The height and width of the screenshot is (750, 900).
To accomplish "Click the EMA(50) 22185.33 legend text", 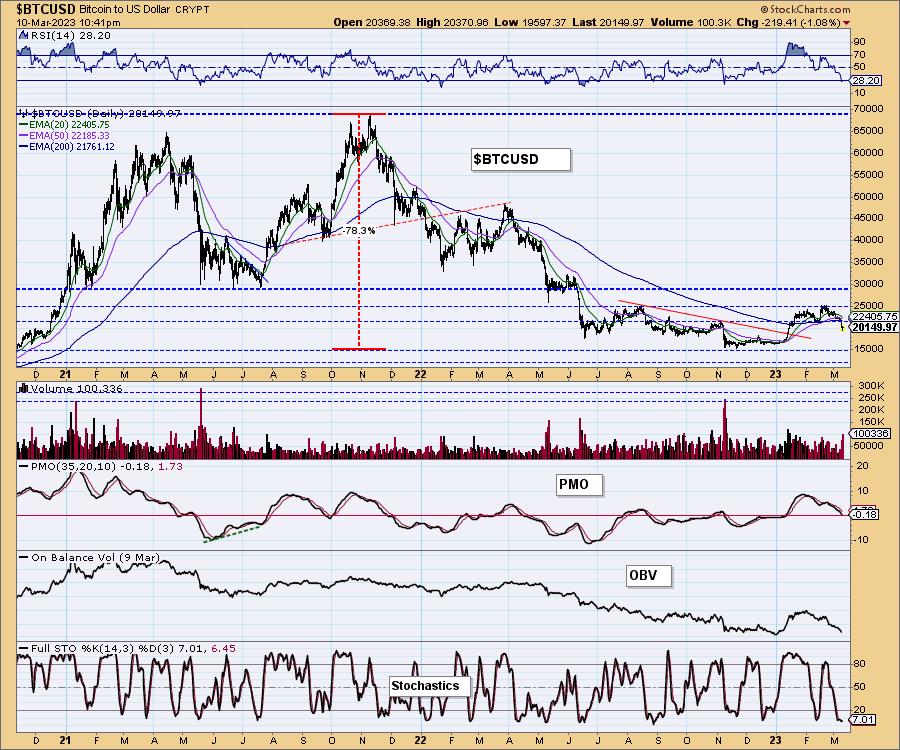I will [x=69, y=135].
